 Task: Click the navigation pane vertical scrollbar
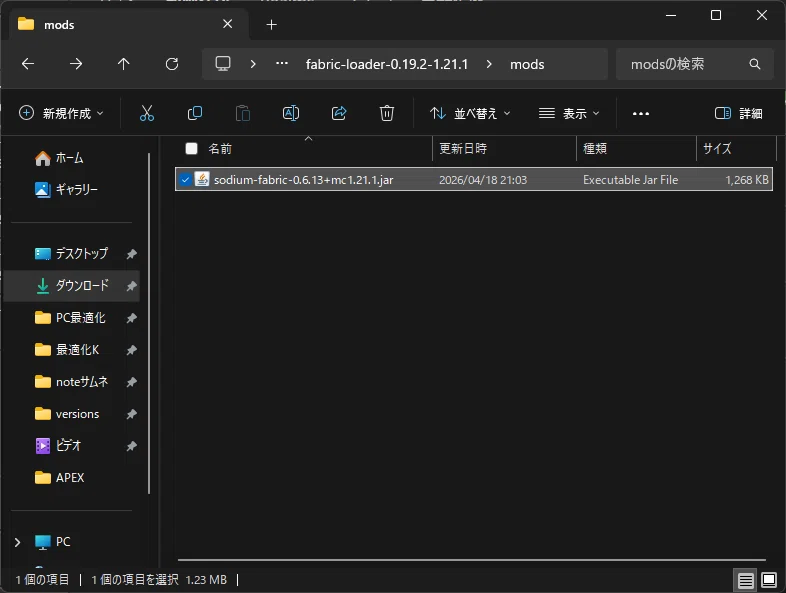click(x=149, y=323)
